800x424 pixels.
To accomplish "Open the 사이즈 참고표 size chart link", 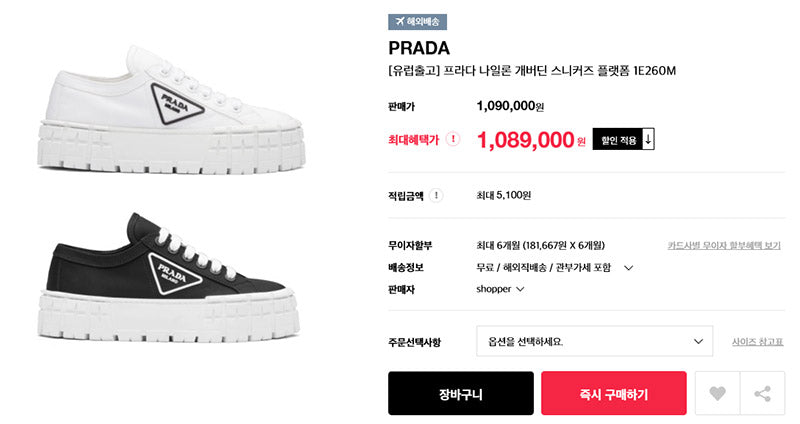I will 757,342.
